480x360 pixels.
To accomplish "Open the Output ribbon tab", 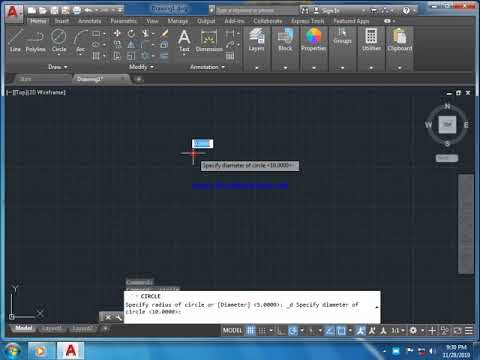I will pos(206,21).
